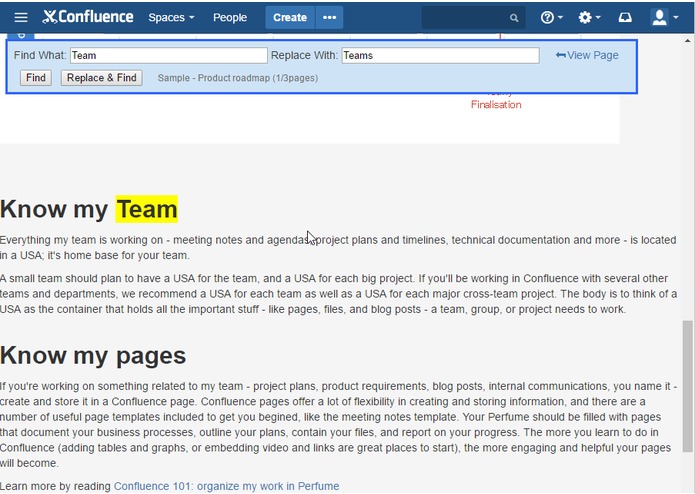Image resolution: width=695 pixels, height=494 pixels.
Task: Click the scrollbar up arrow
Action: point(687,41)
